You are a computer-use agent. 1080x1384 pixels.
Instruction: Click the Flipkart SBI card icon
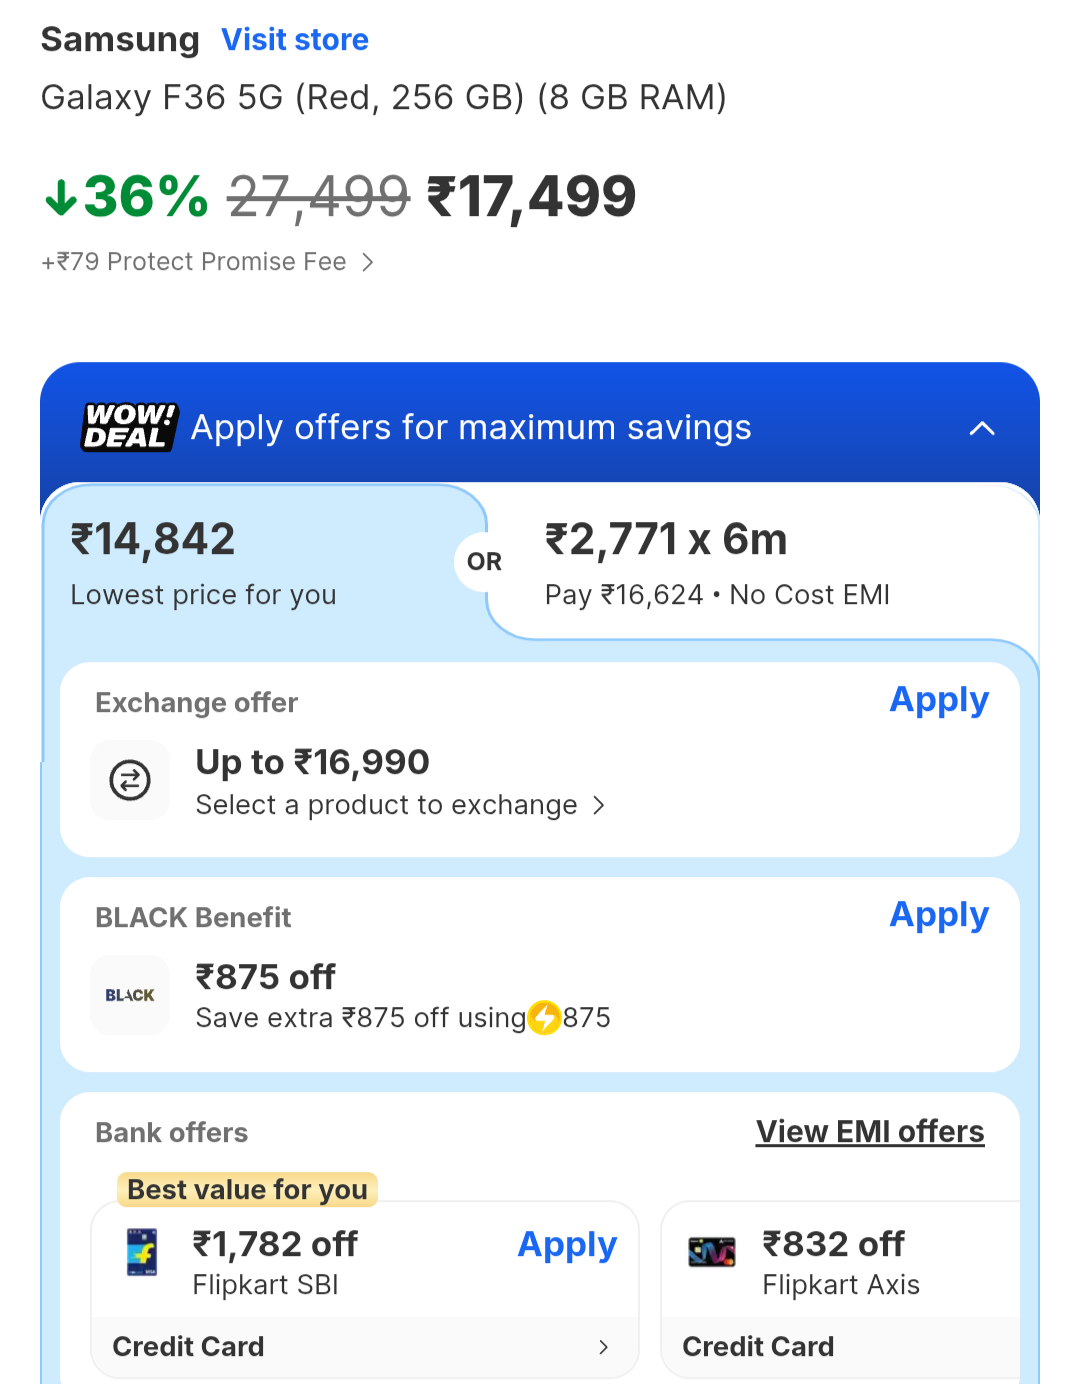point(142,1252)
